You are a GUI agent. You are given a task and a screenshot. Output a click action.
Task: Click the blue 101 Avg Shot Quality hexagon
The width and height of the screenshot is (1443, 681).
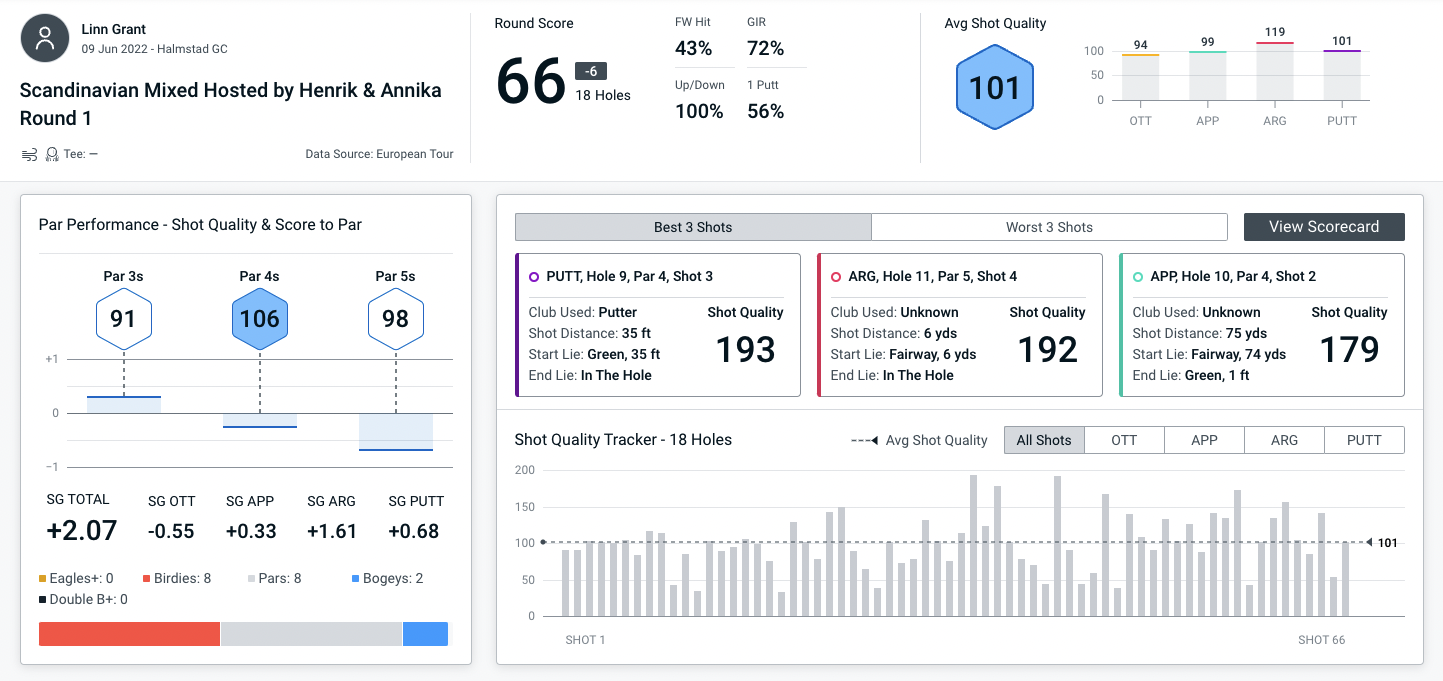tap(994, 88)
